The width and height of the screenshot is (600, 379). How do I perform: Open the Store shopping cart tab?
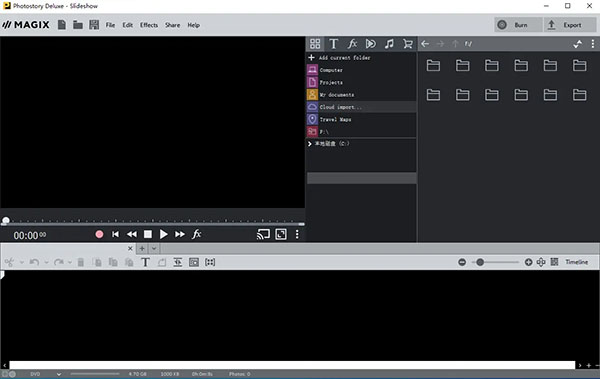tap(408, 44)
